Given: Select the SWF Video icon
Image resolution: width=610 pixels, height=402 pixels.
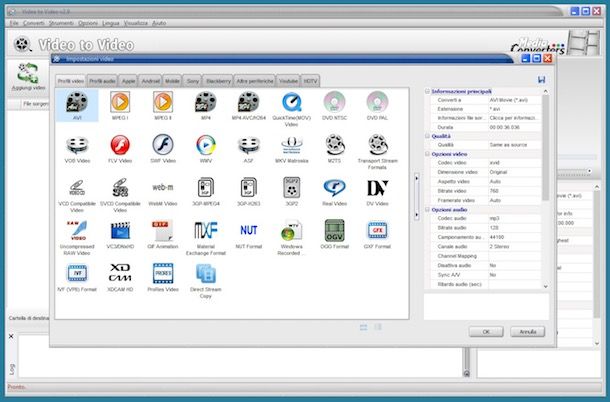Looking at the screenshot, I should point(163,145).
